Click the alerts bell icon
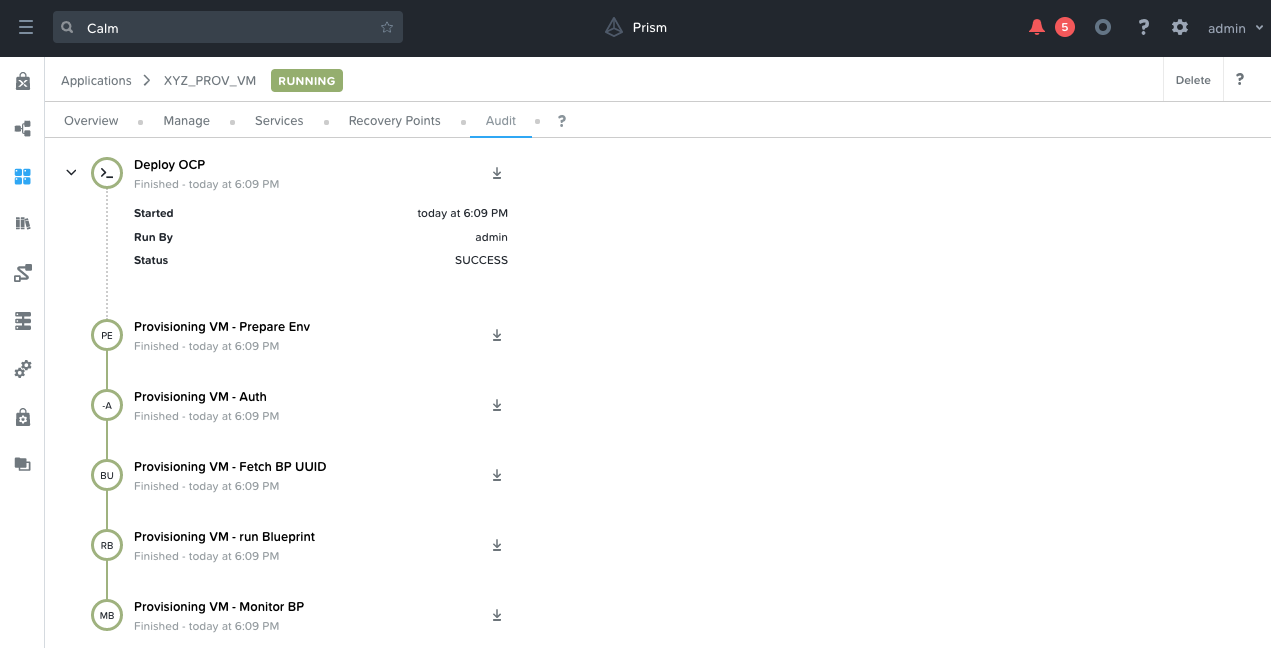This screenshot has height=648, width=1271. point(1036,28)
